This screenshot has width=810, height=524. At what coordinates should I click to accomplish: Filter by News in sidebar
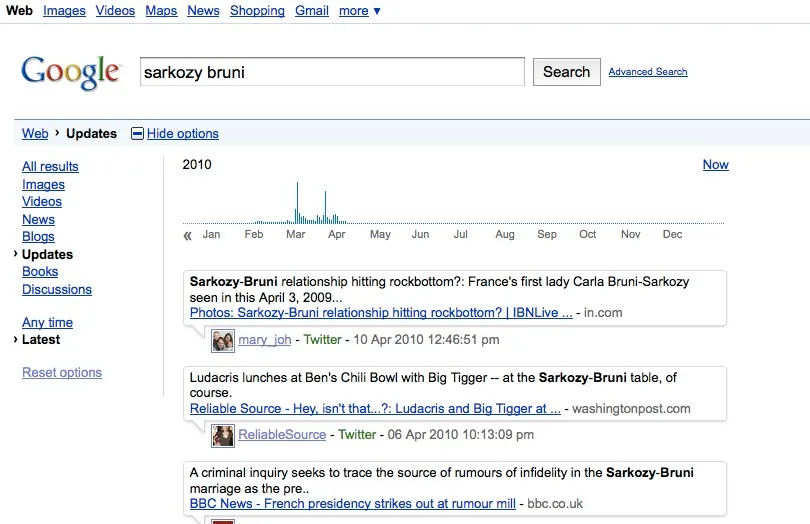pyautogui.click(x=38, y=219)
